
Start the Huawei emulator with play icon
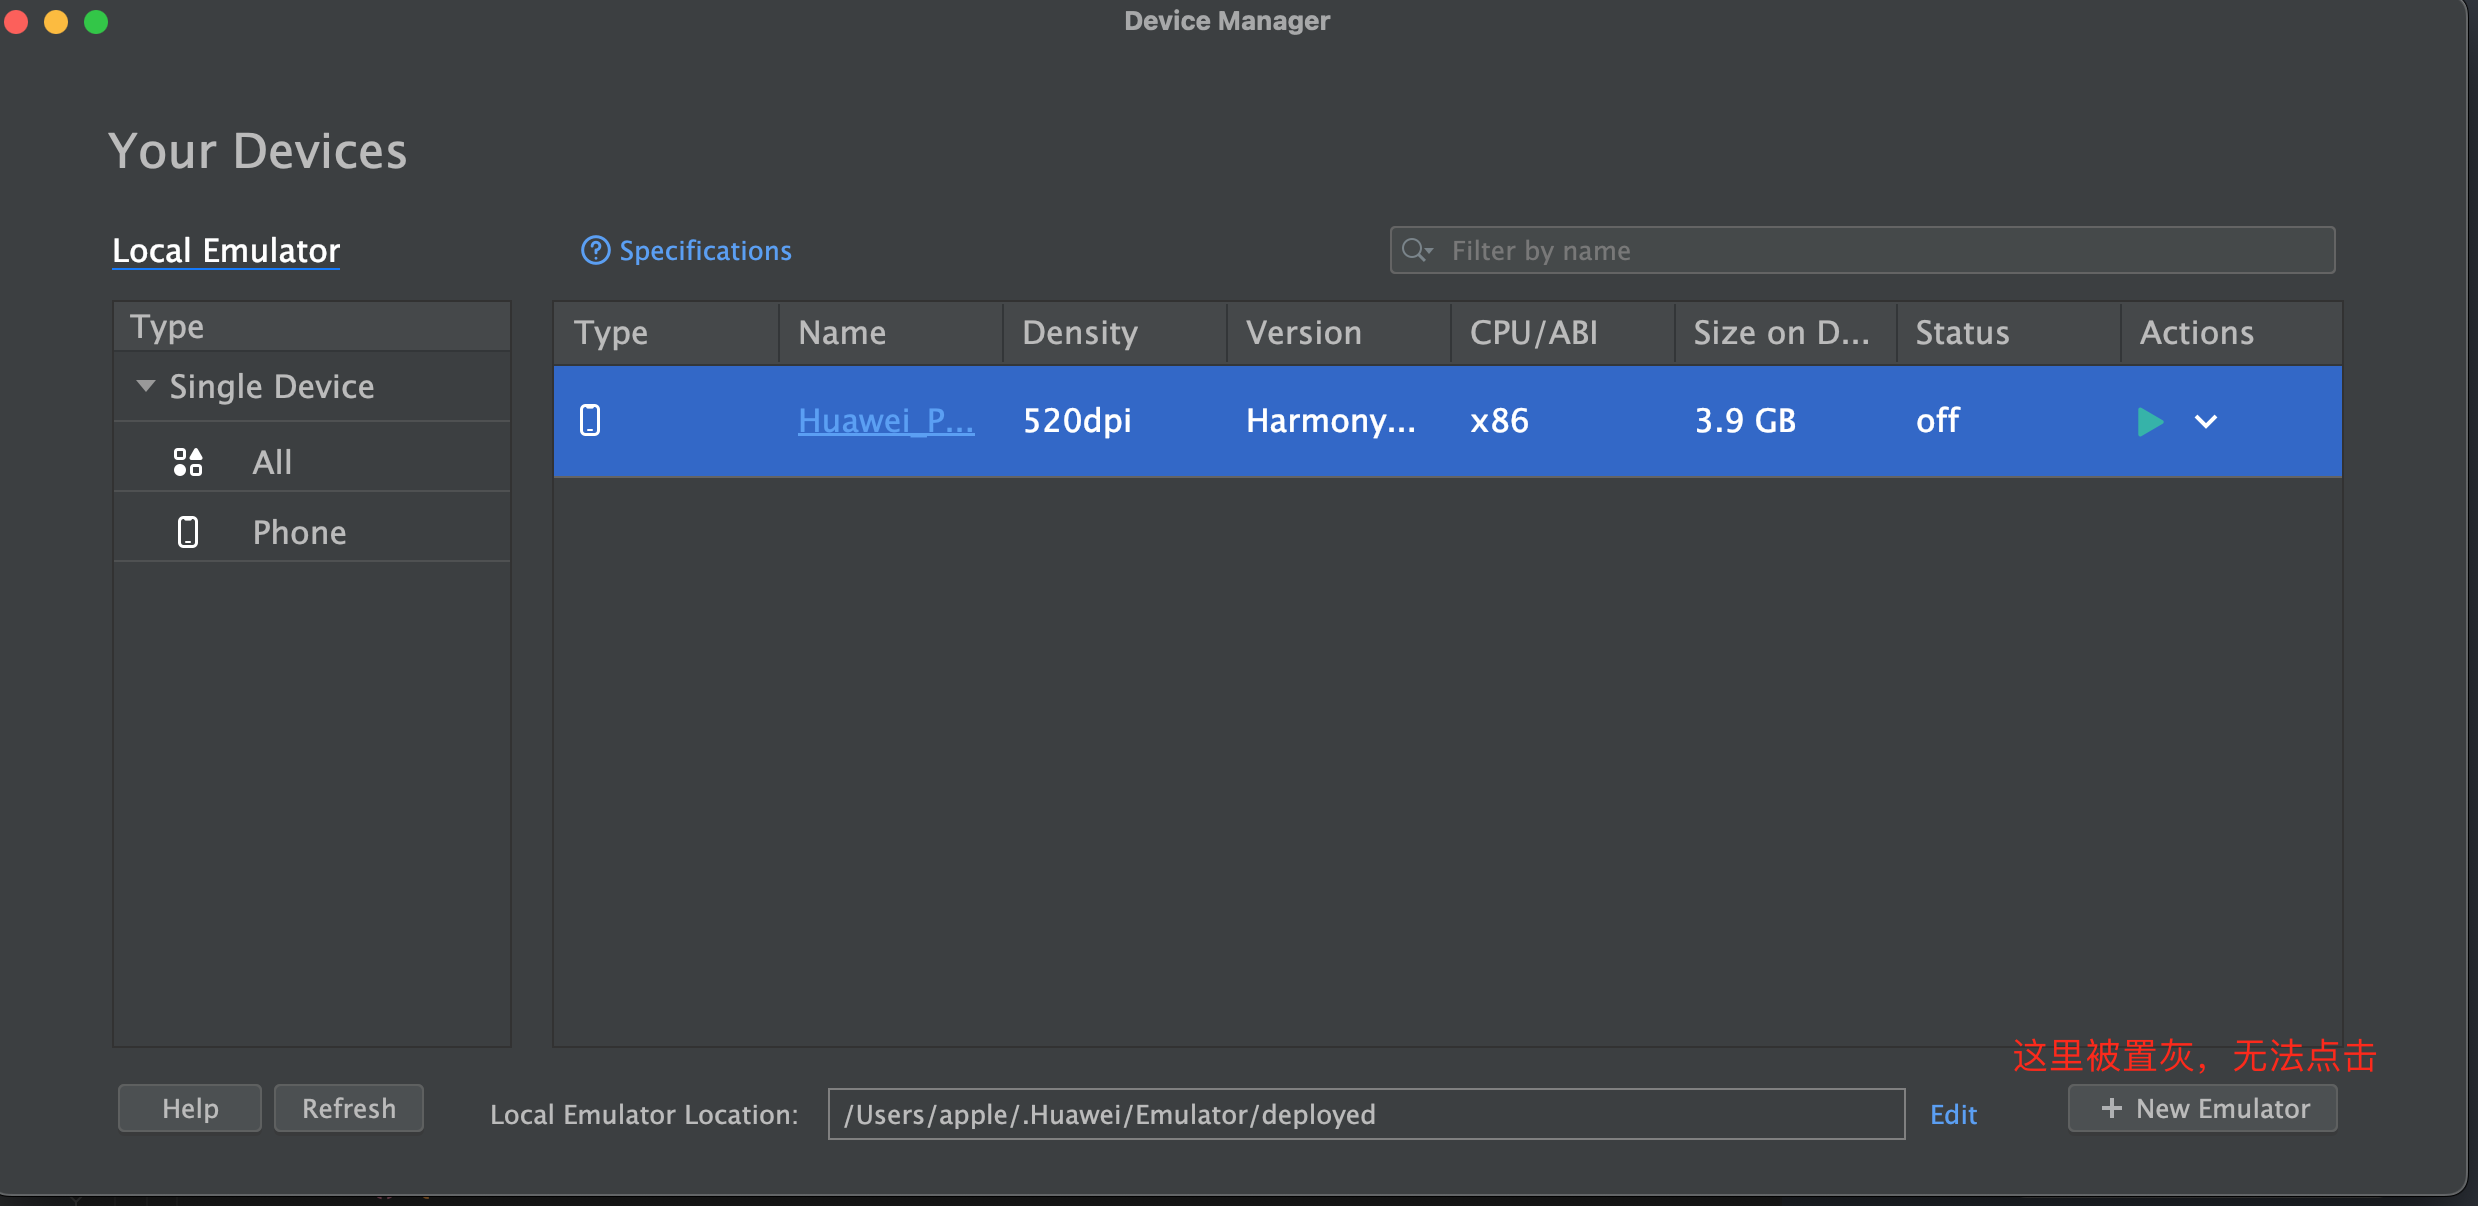point(2149,421)
